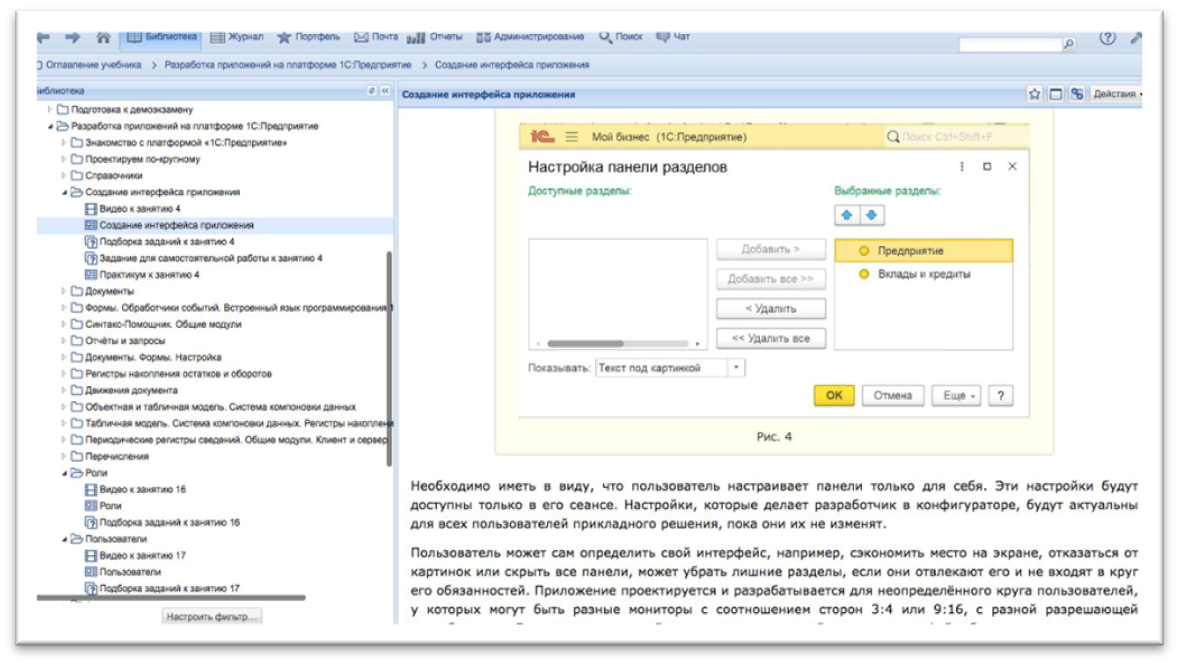The height and width of the screenshot is (665, 1179).
Task: Collapse Разработка приложений на платформе 1С:Предприятие in tree
Action: click(x=50, y=126)
